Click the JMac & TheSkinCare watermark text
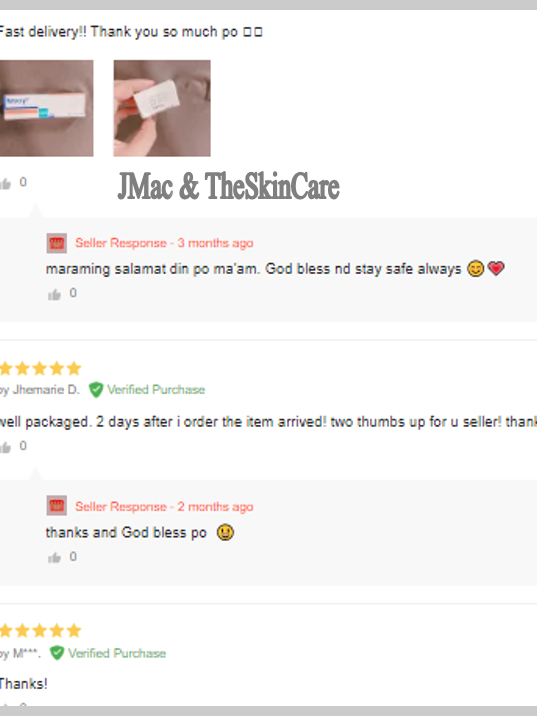This screenshot has height=716, width=537. pyautogui.click(x=228, y=186)
